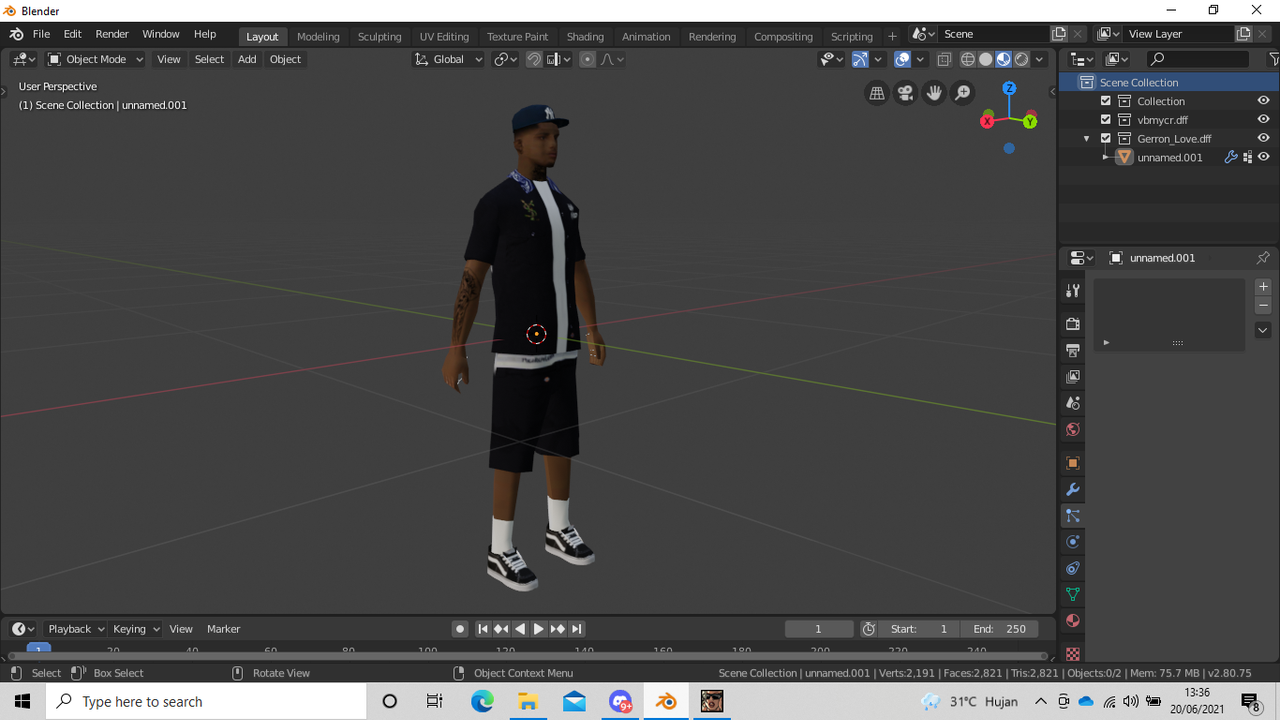
Task: Remove vertex group with minus button
Action: point(1263,305)
